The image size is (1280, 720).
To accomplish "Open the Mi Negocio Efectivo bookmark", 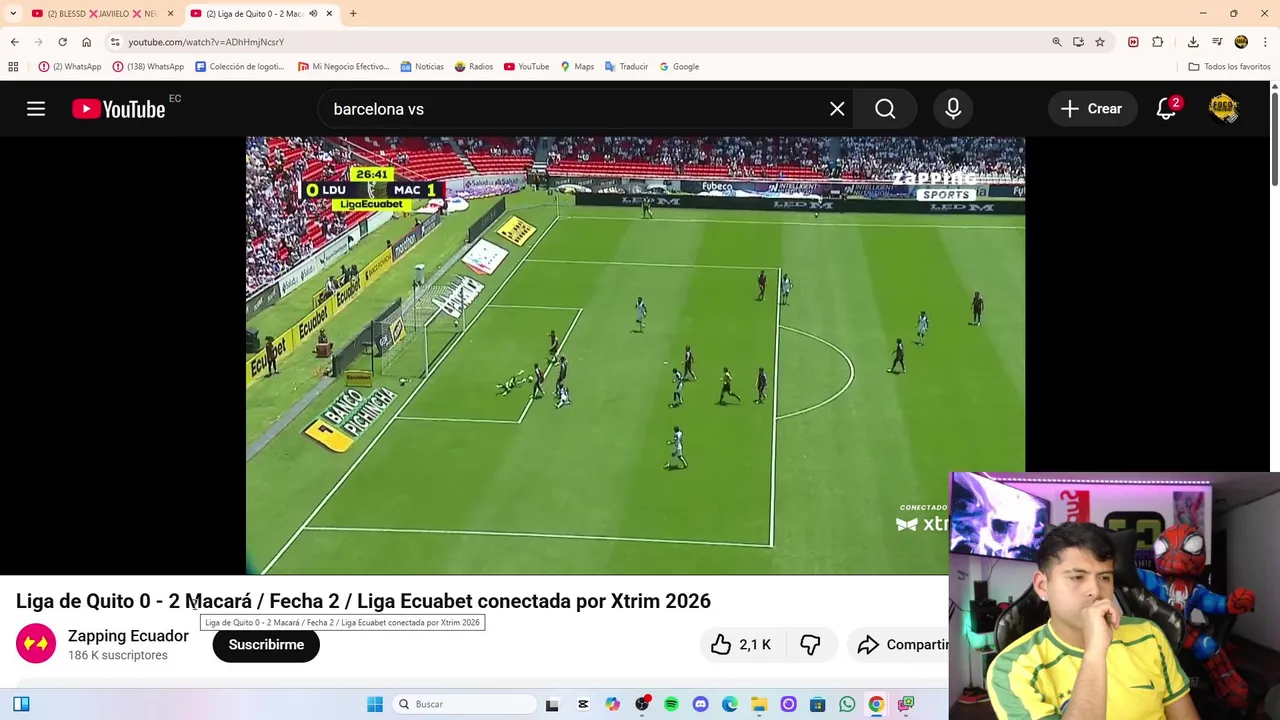I will pos(343,67).
